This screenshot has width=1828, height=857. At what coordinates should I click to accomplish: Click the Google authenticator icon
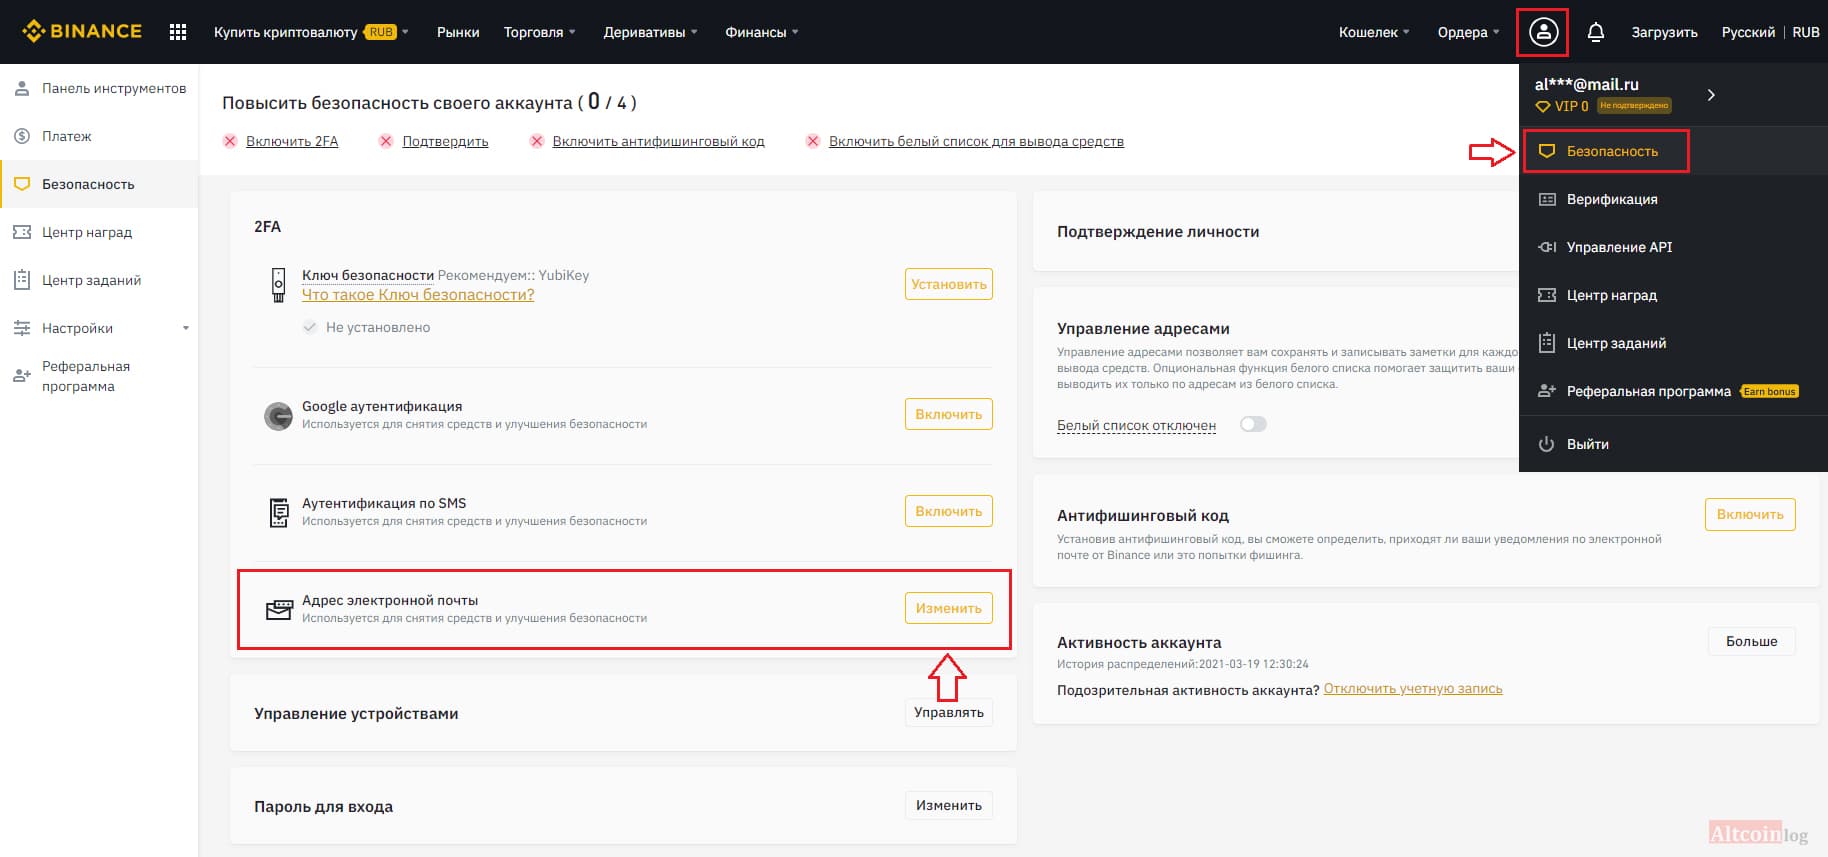(278, 415)
